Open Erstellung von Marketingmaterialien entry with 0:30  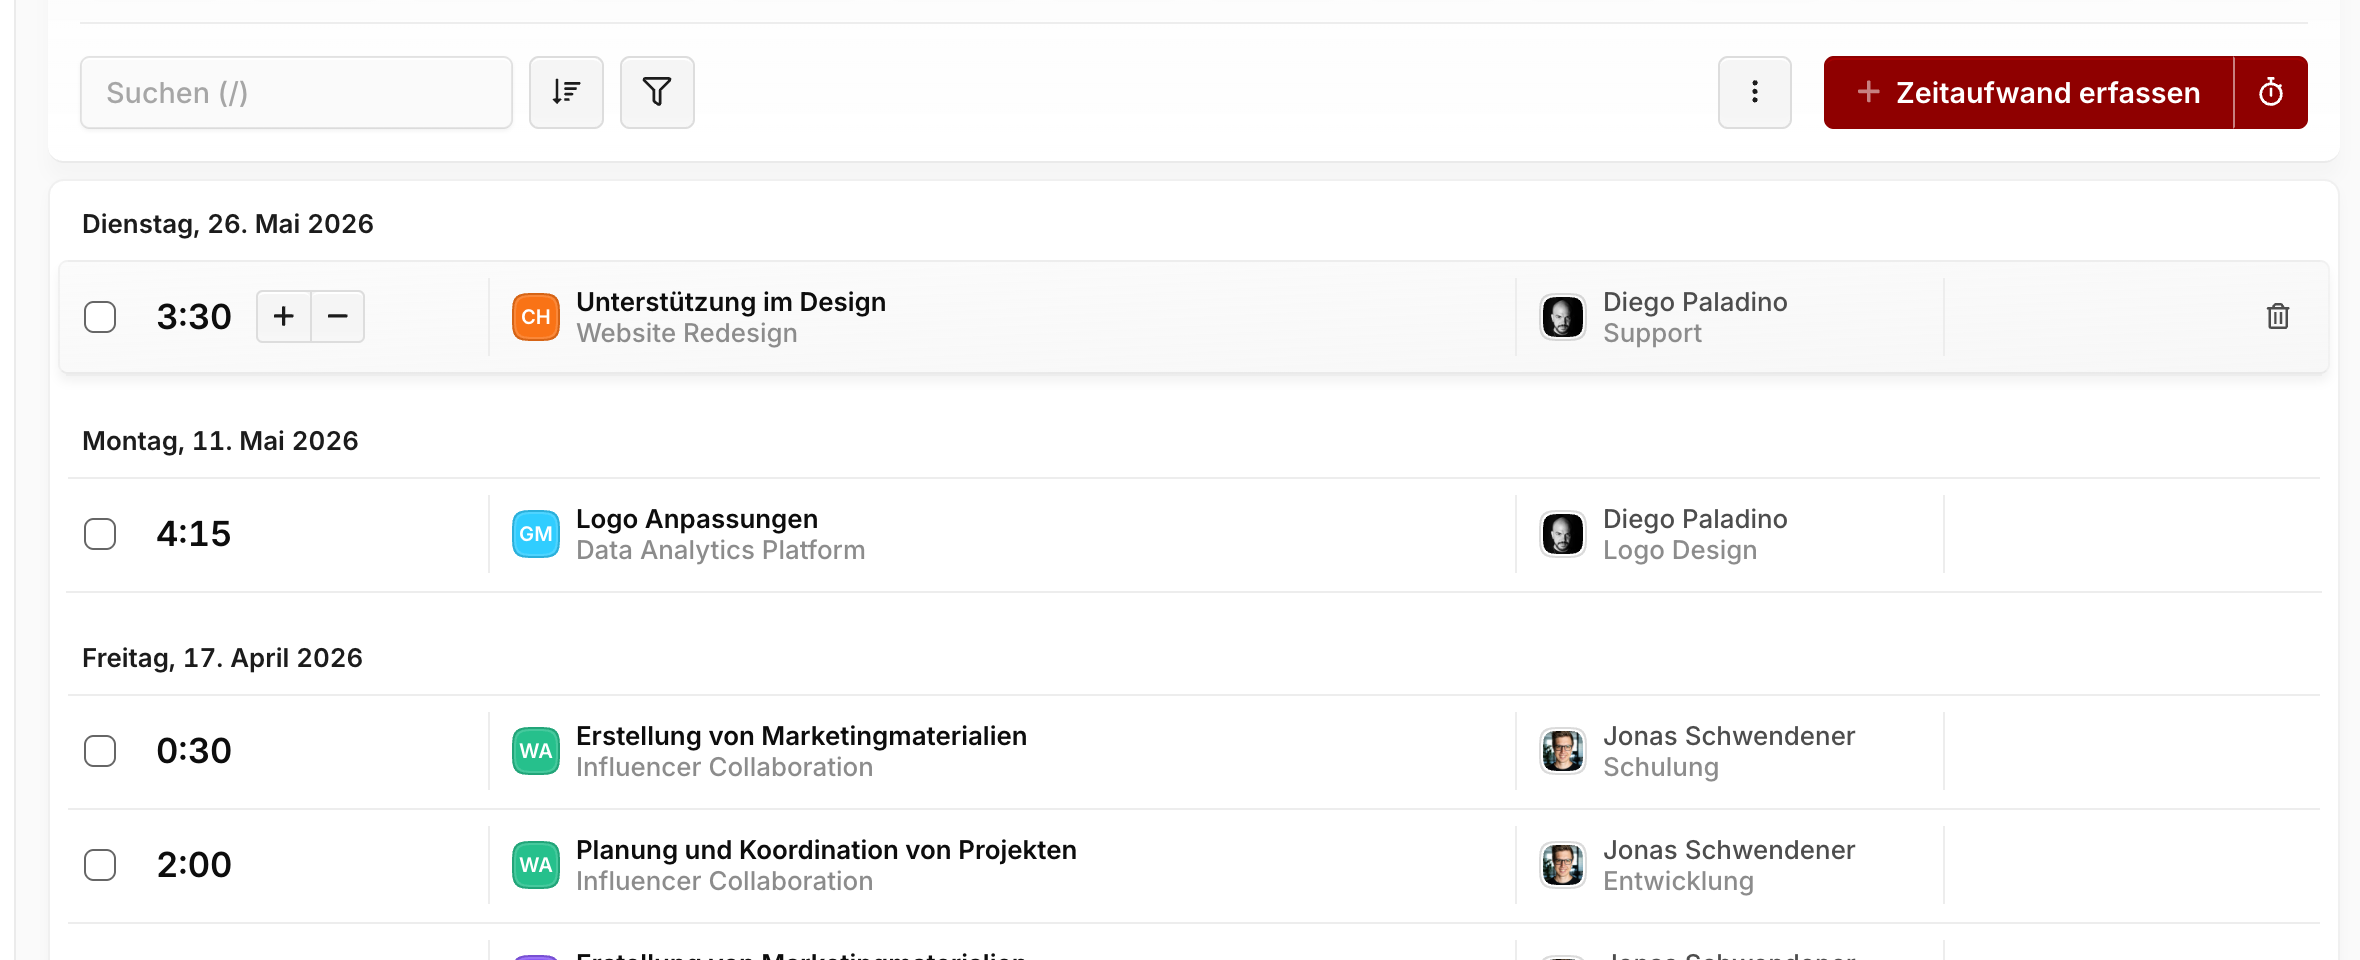click(x=801, y=736)
